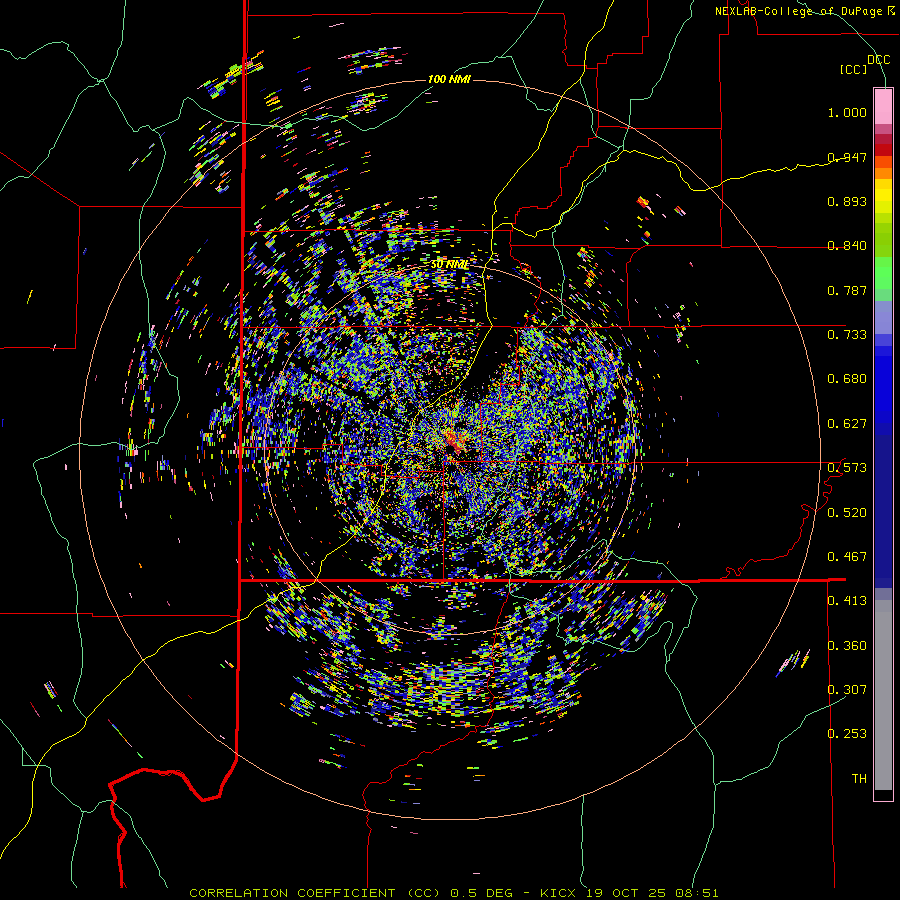
Task: Click the 0.680 scale value
Action: [847, 379]
